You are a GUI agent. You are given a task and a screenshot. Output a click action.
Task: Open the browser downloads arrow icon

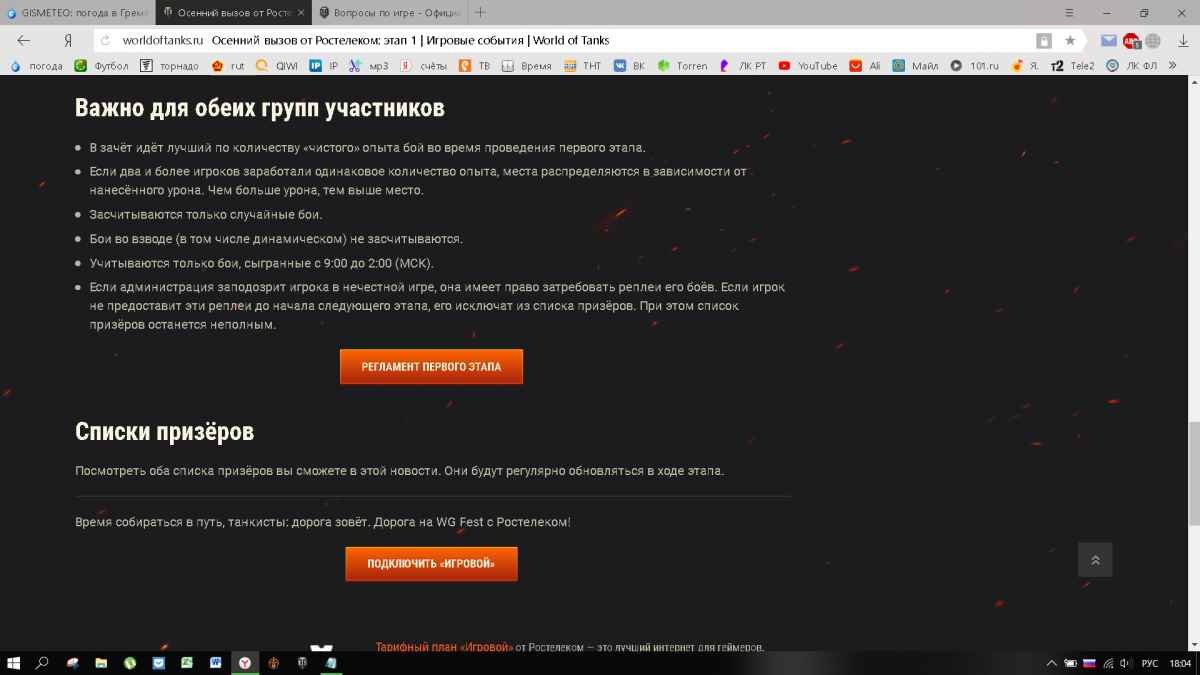click(x=1182, y=41)
